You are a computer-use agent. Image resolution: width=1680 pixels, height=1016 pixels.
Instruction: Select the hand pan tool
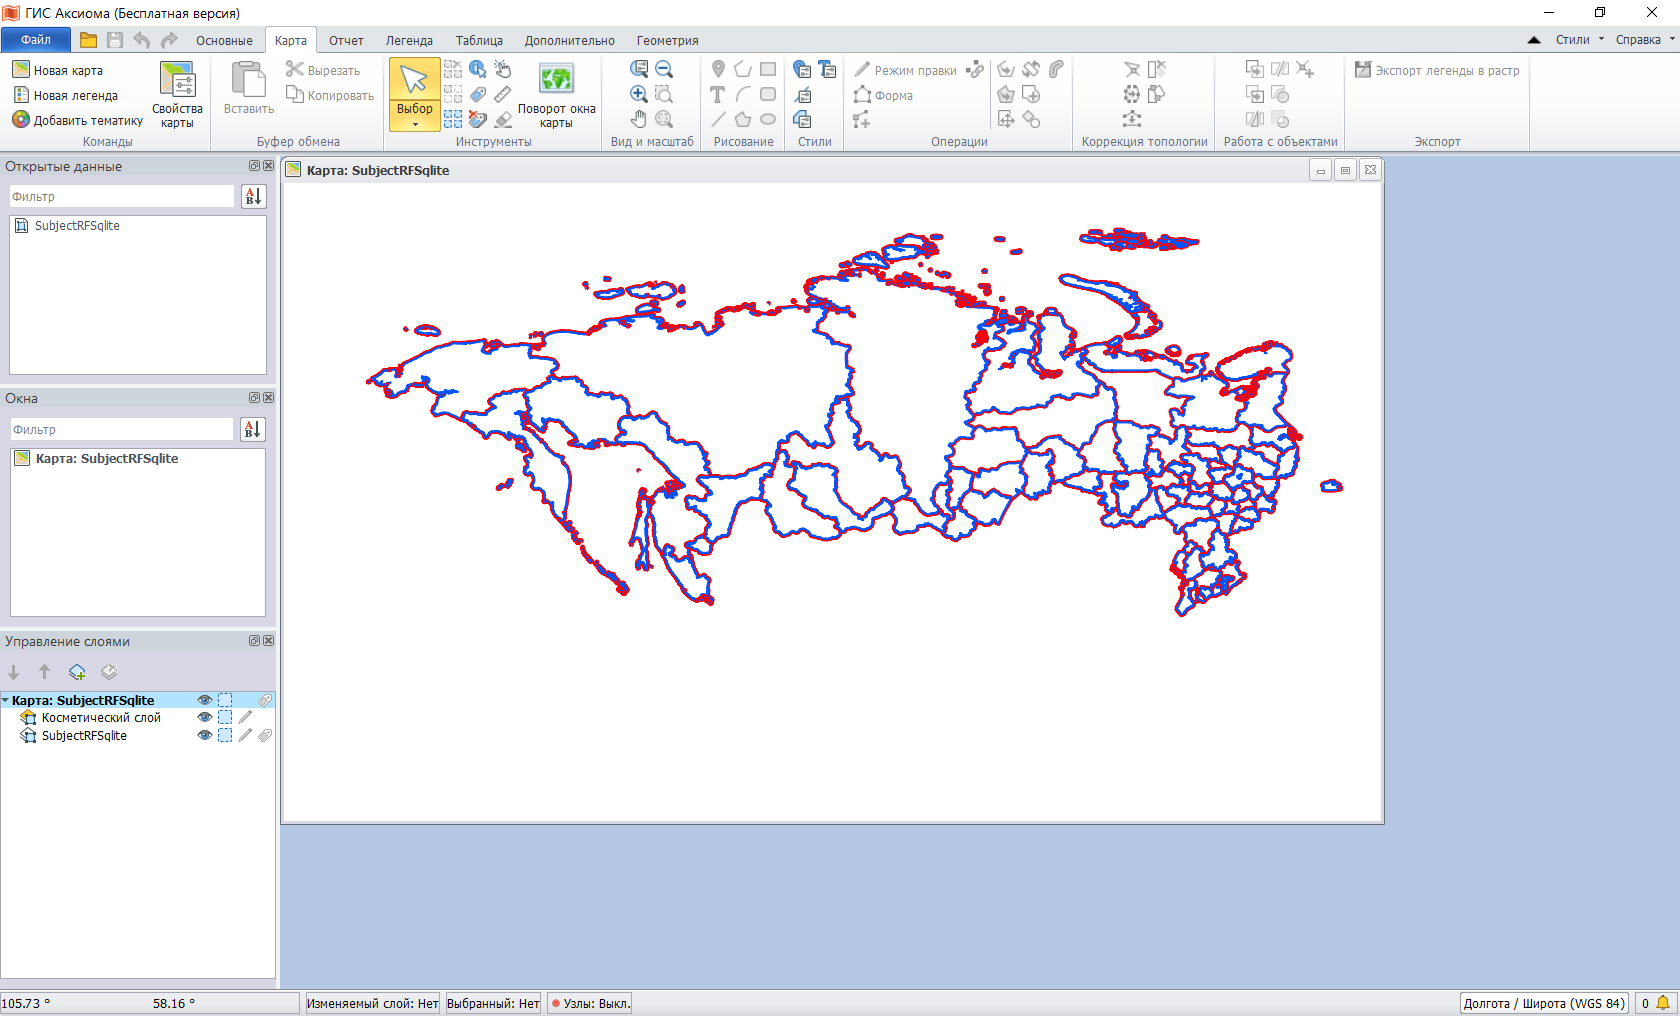click(639, 119)
